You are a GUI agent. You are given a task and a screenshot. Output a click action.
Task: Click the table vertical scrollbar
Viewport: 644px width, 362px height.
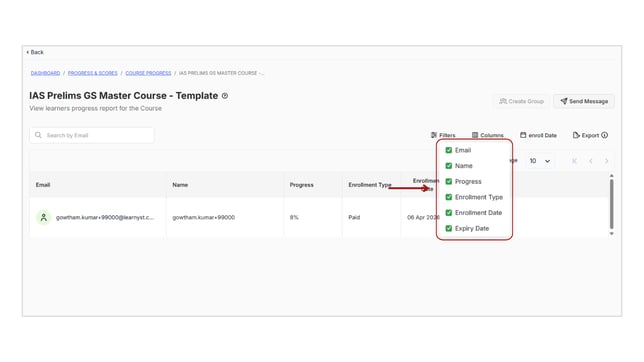click(x=612, y=204)
